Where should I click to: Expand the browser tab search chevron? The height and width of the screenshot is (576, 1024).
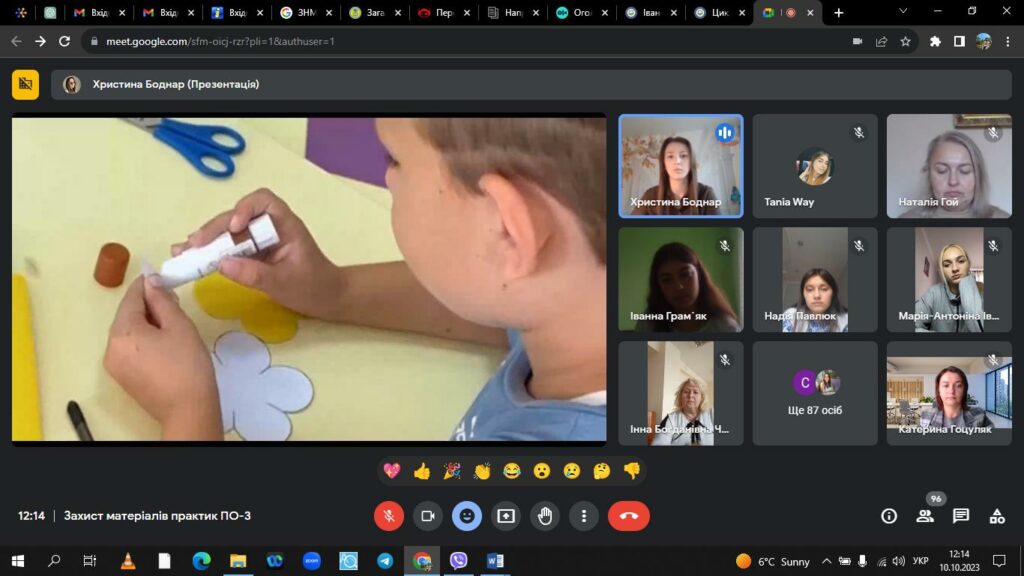pos(903,11)
